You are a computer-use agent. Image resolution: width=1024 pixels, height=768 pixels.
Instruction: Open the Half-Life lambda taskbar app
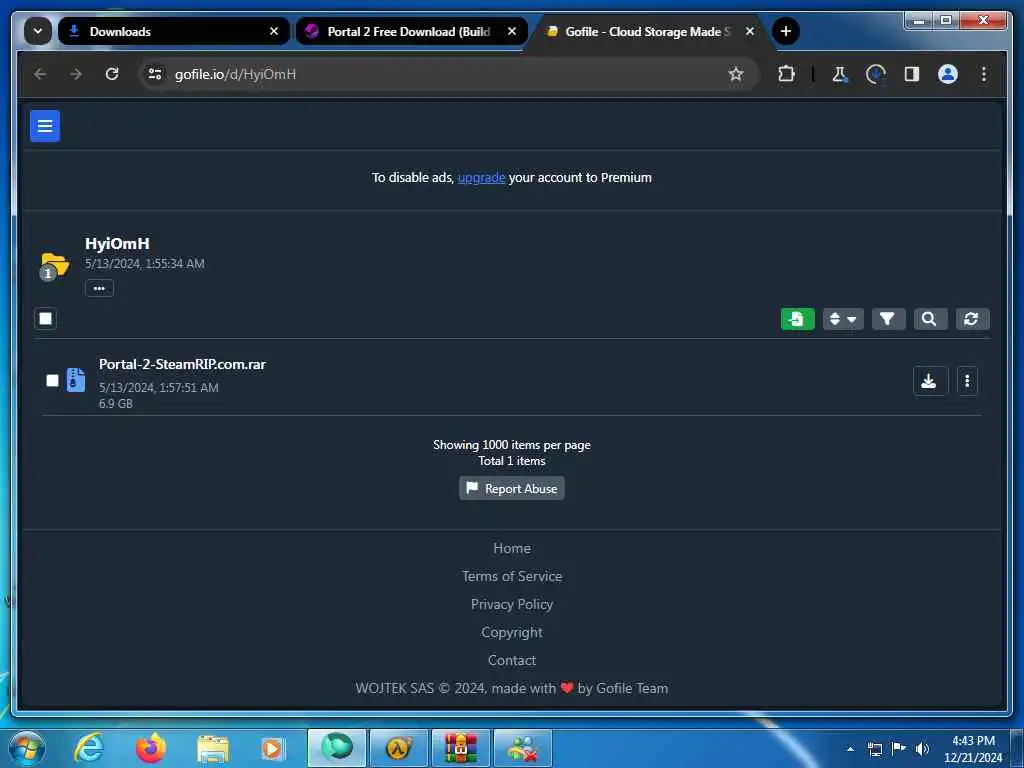tap(398, 748)
